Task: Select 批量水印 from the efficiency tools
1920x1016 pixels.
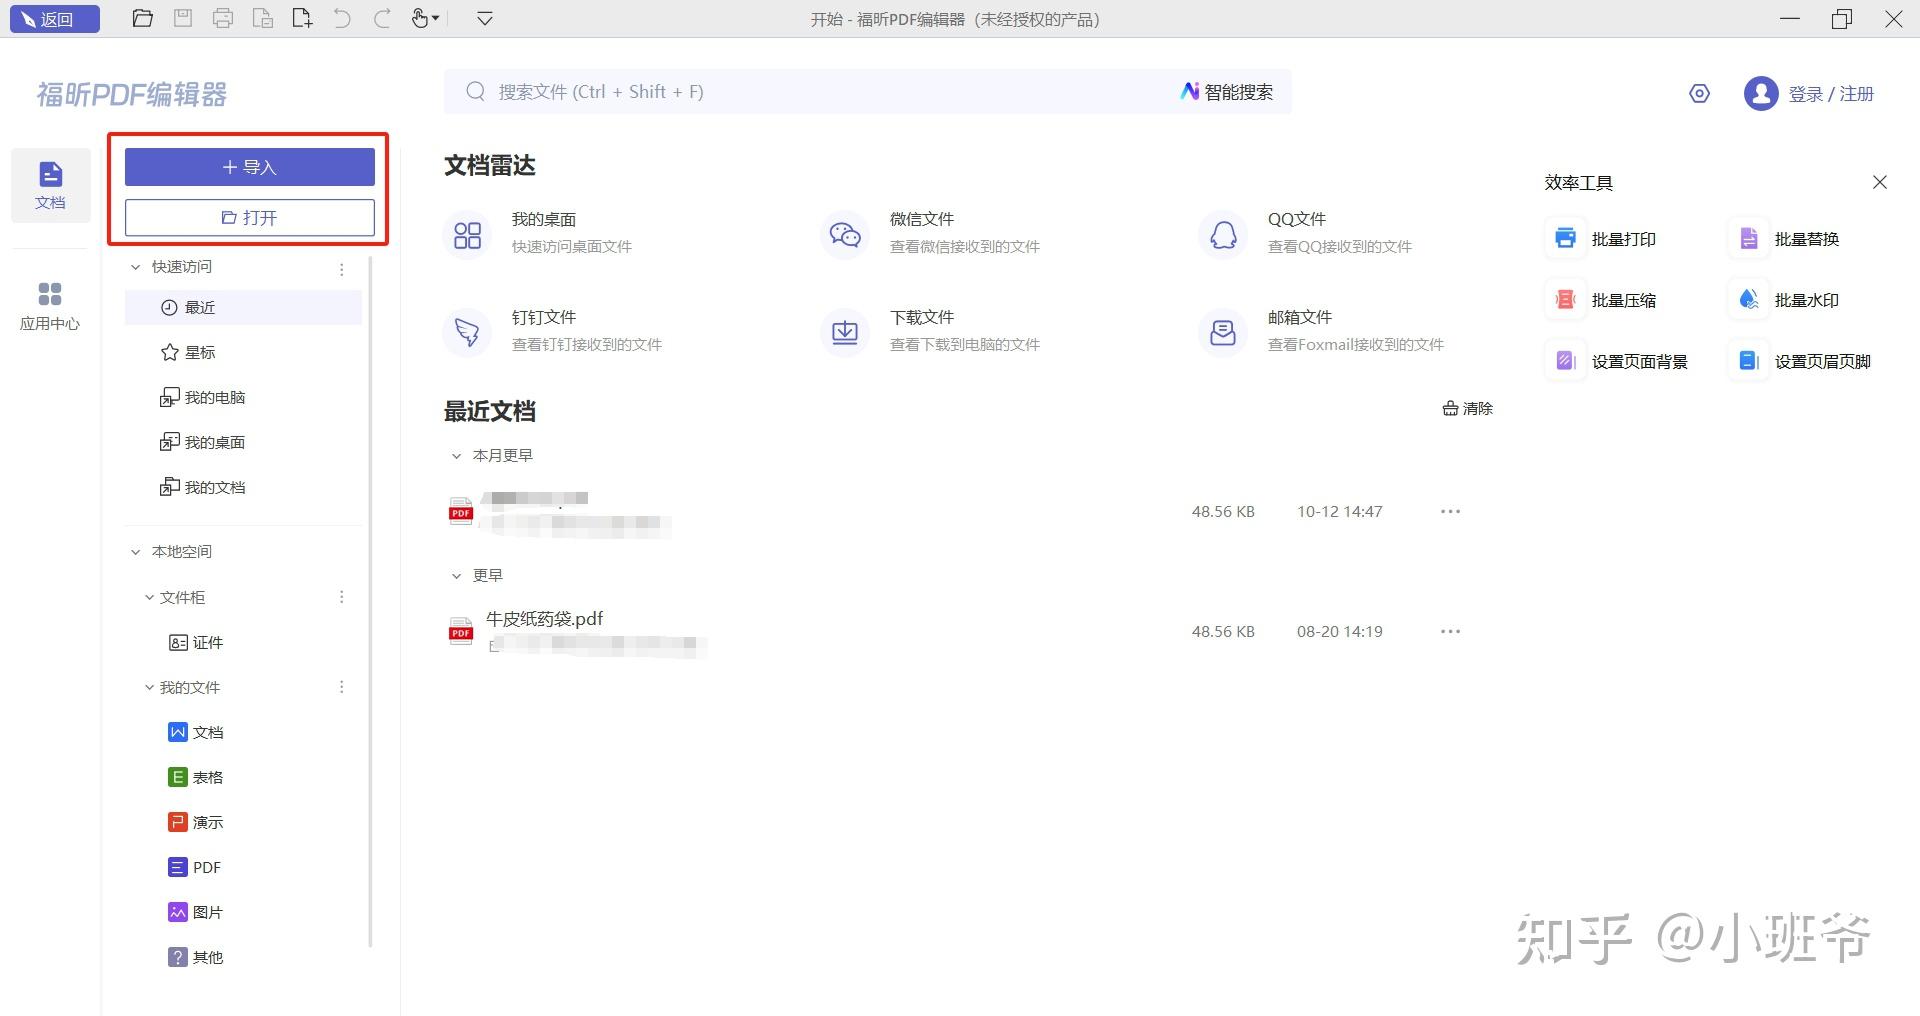Action: 1806,299
